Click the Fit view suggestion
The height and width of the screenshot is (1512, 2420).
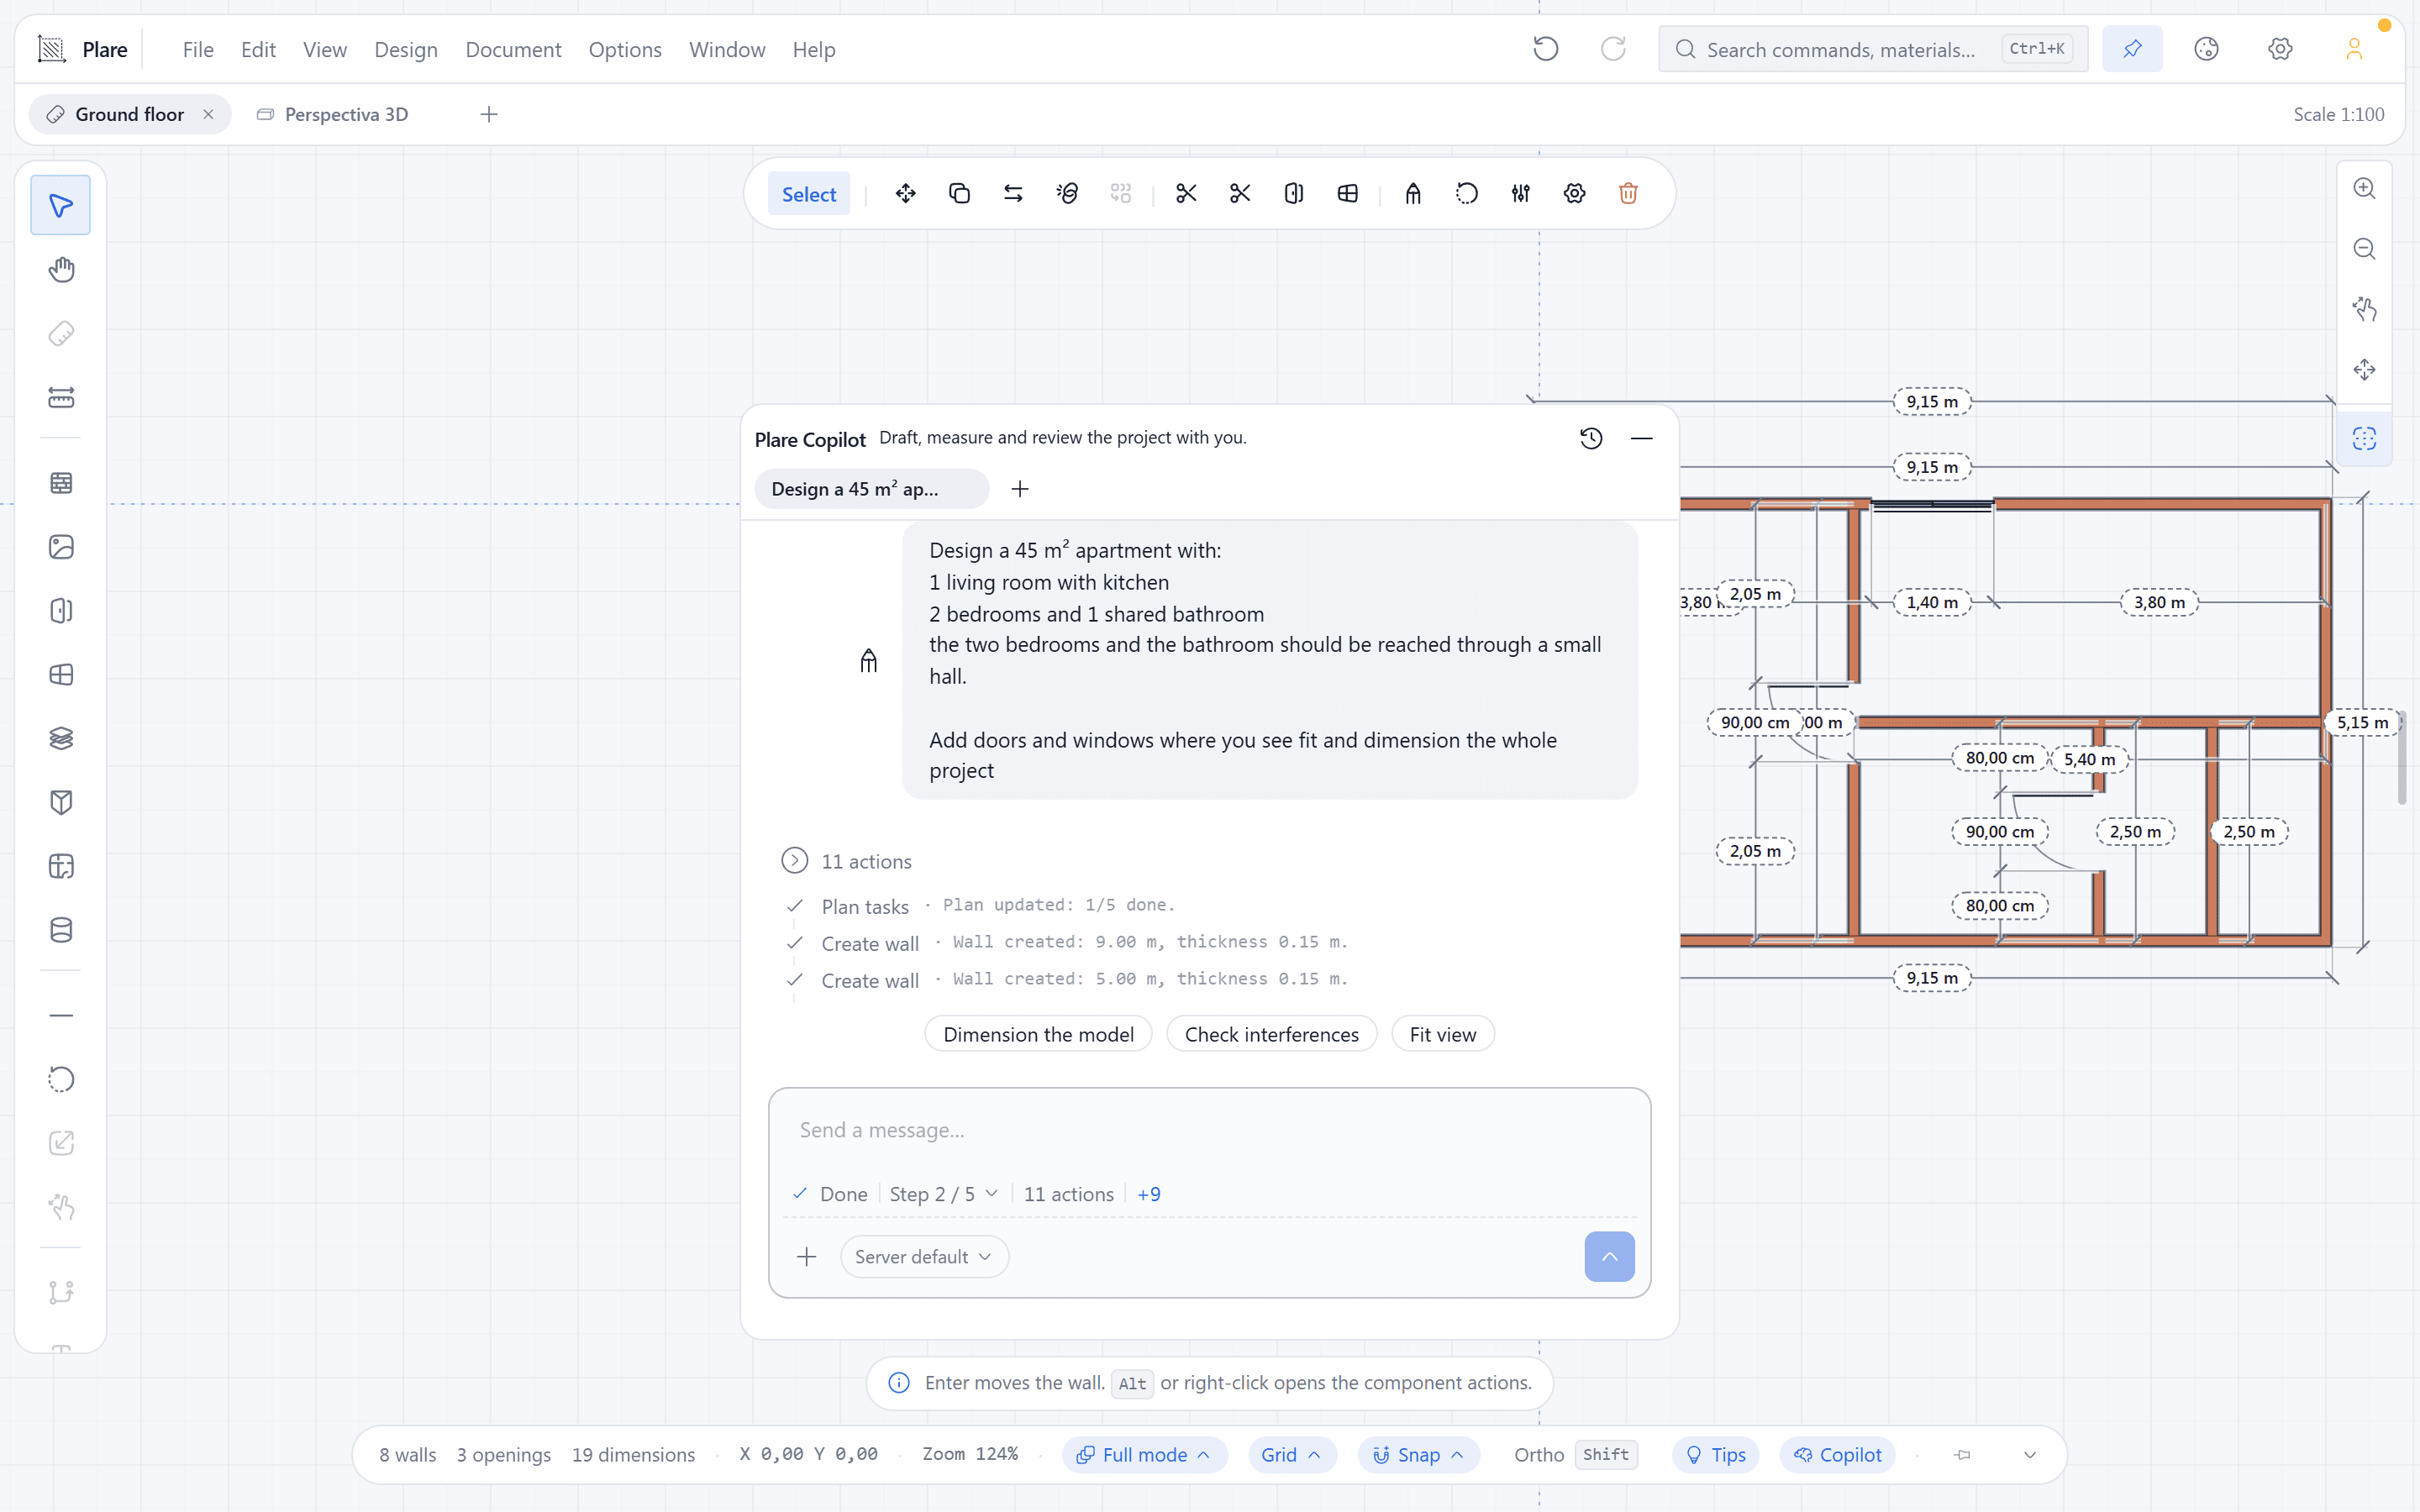tap(1442, 1034)
